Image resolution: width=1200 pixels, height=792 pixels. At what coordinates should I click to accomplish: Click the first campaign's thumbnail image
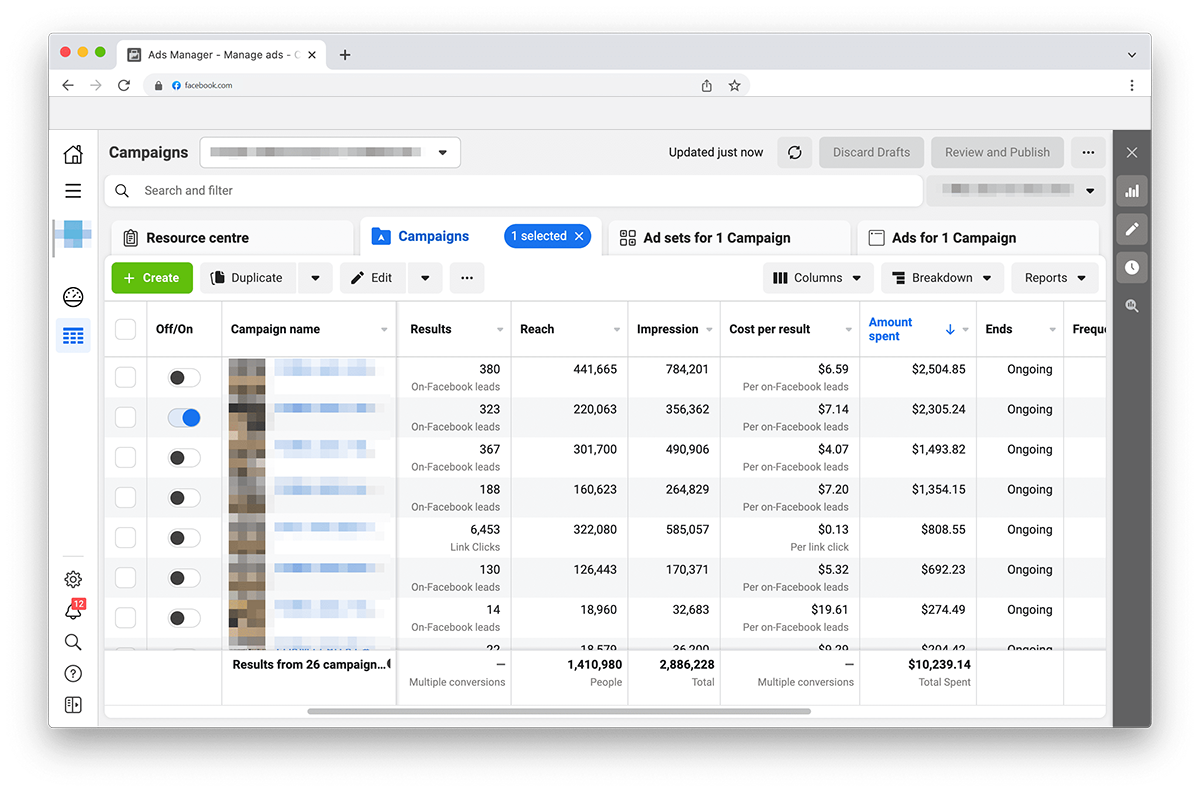[x=247, y=377]
